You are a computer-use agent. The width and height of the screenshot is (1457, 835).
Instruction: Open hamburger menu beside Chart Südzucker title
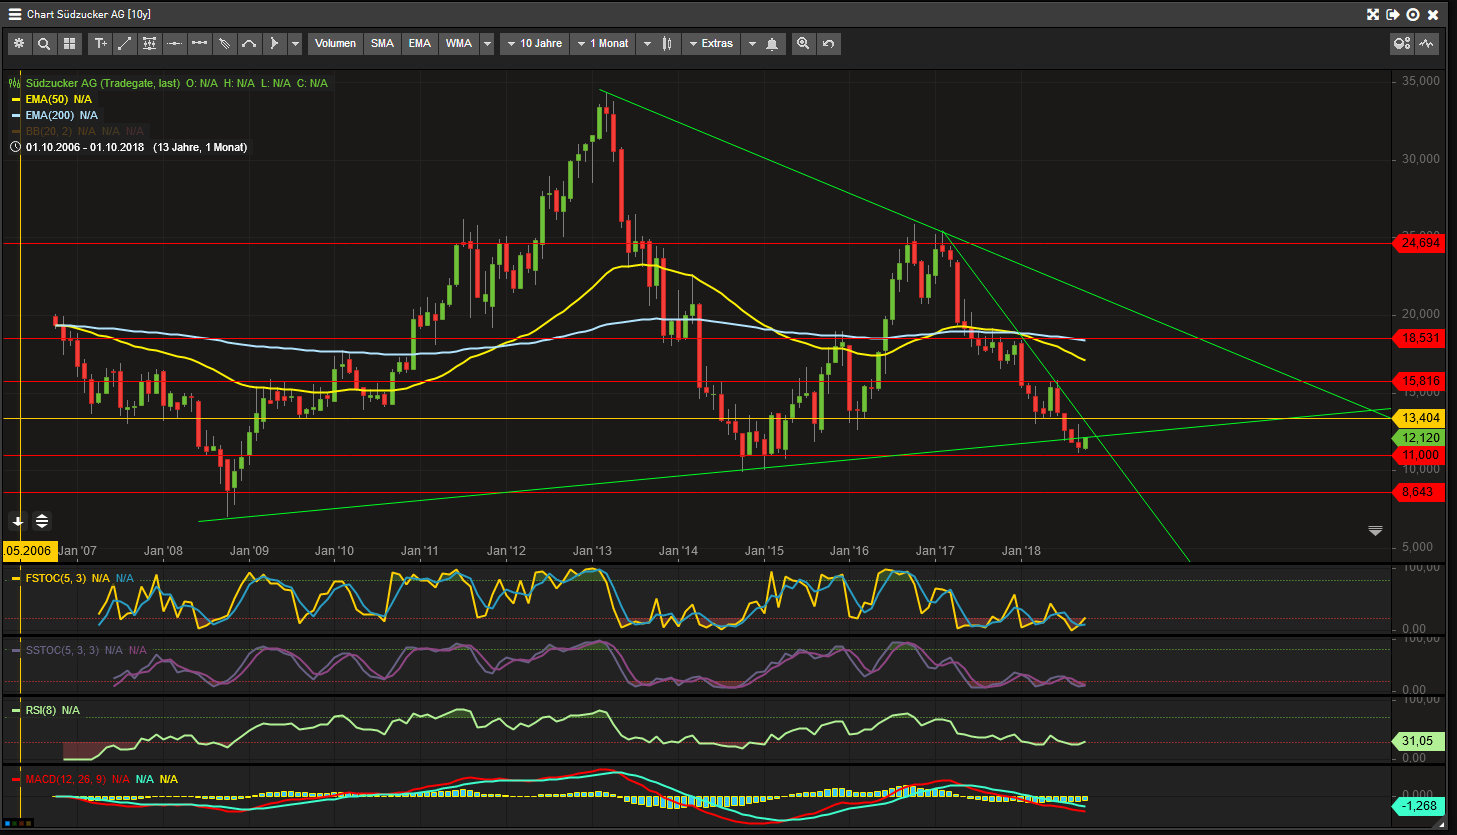(14, 14)
